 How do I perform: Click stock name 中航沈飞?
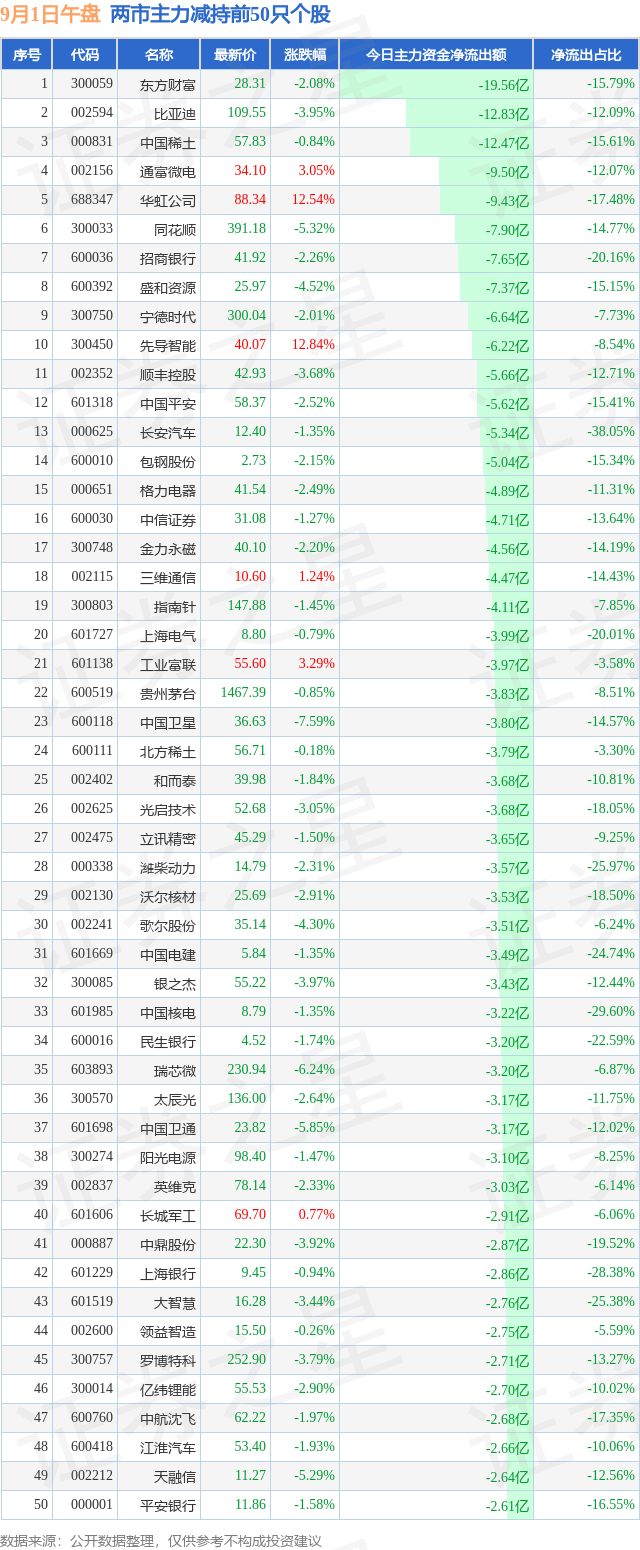[x=169, y=1418]
